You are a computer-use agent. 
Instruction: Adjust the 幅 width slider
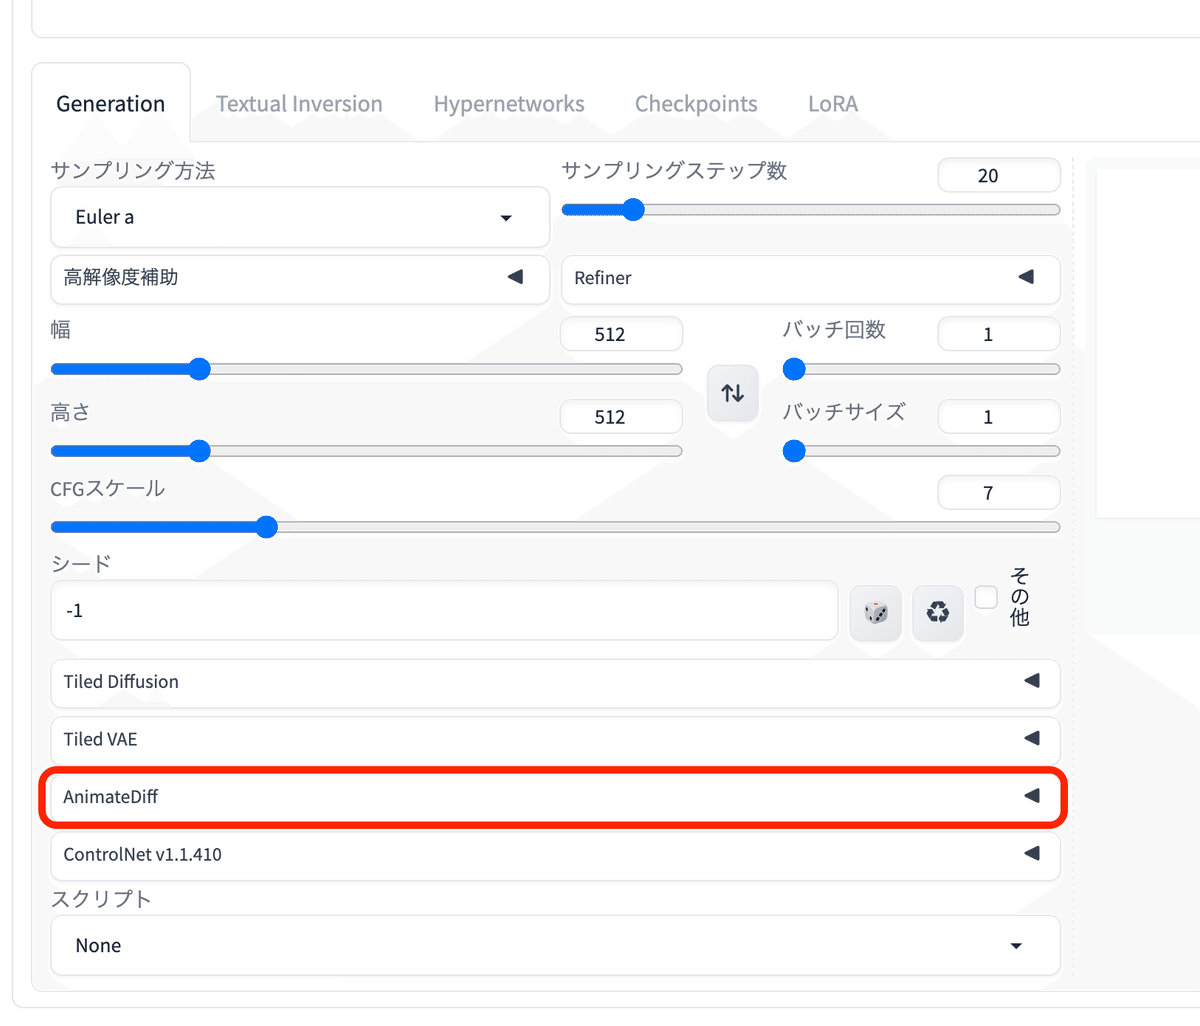tap(366, 369)
